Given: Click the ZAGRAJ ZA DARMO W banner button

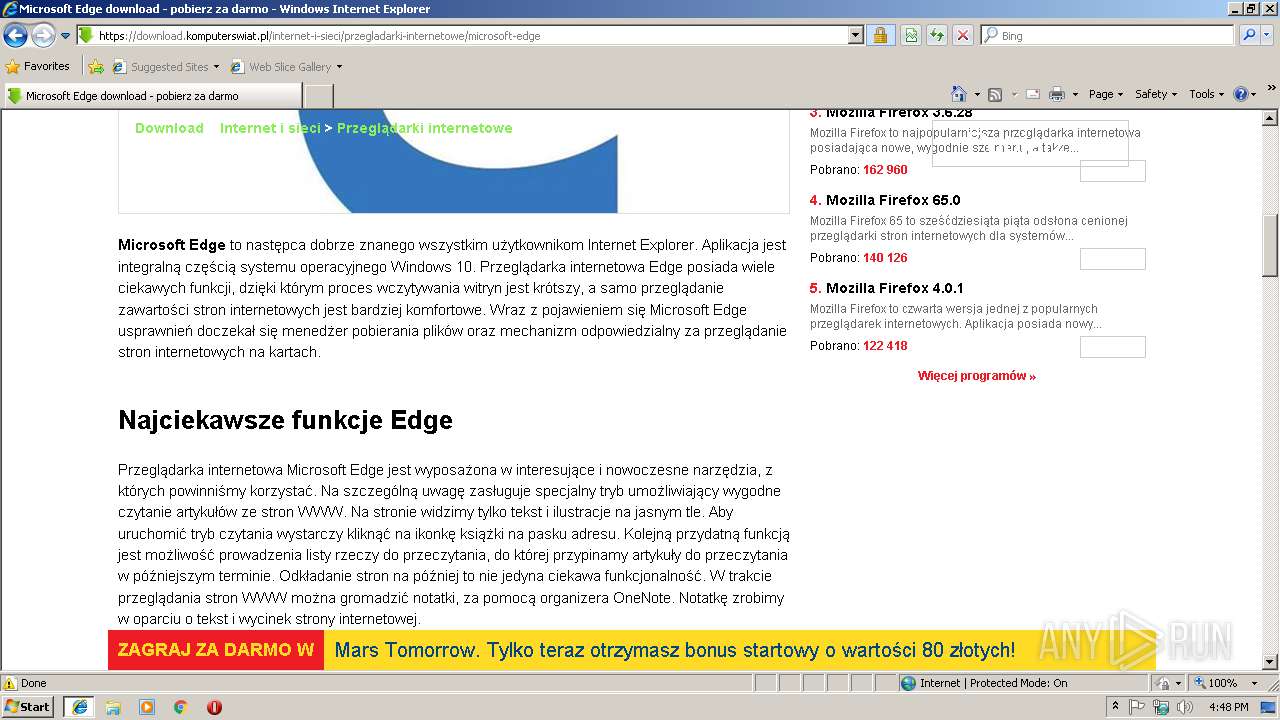Looking at the screenshot, I should pyautogui.click(x=216, y=650).
